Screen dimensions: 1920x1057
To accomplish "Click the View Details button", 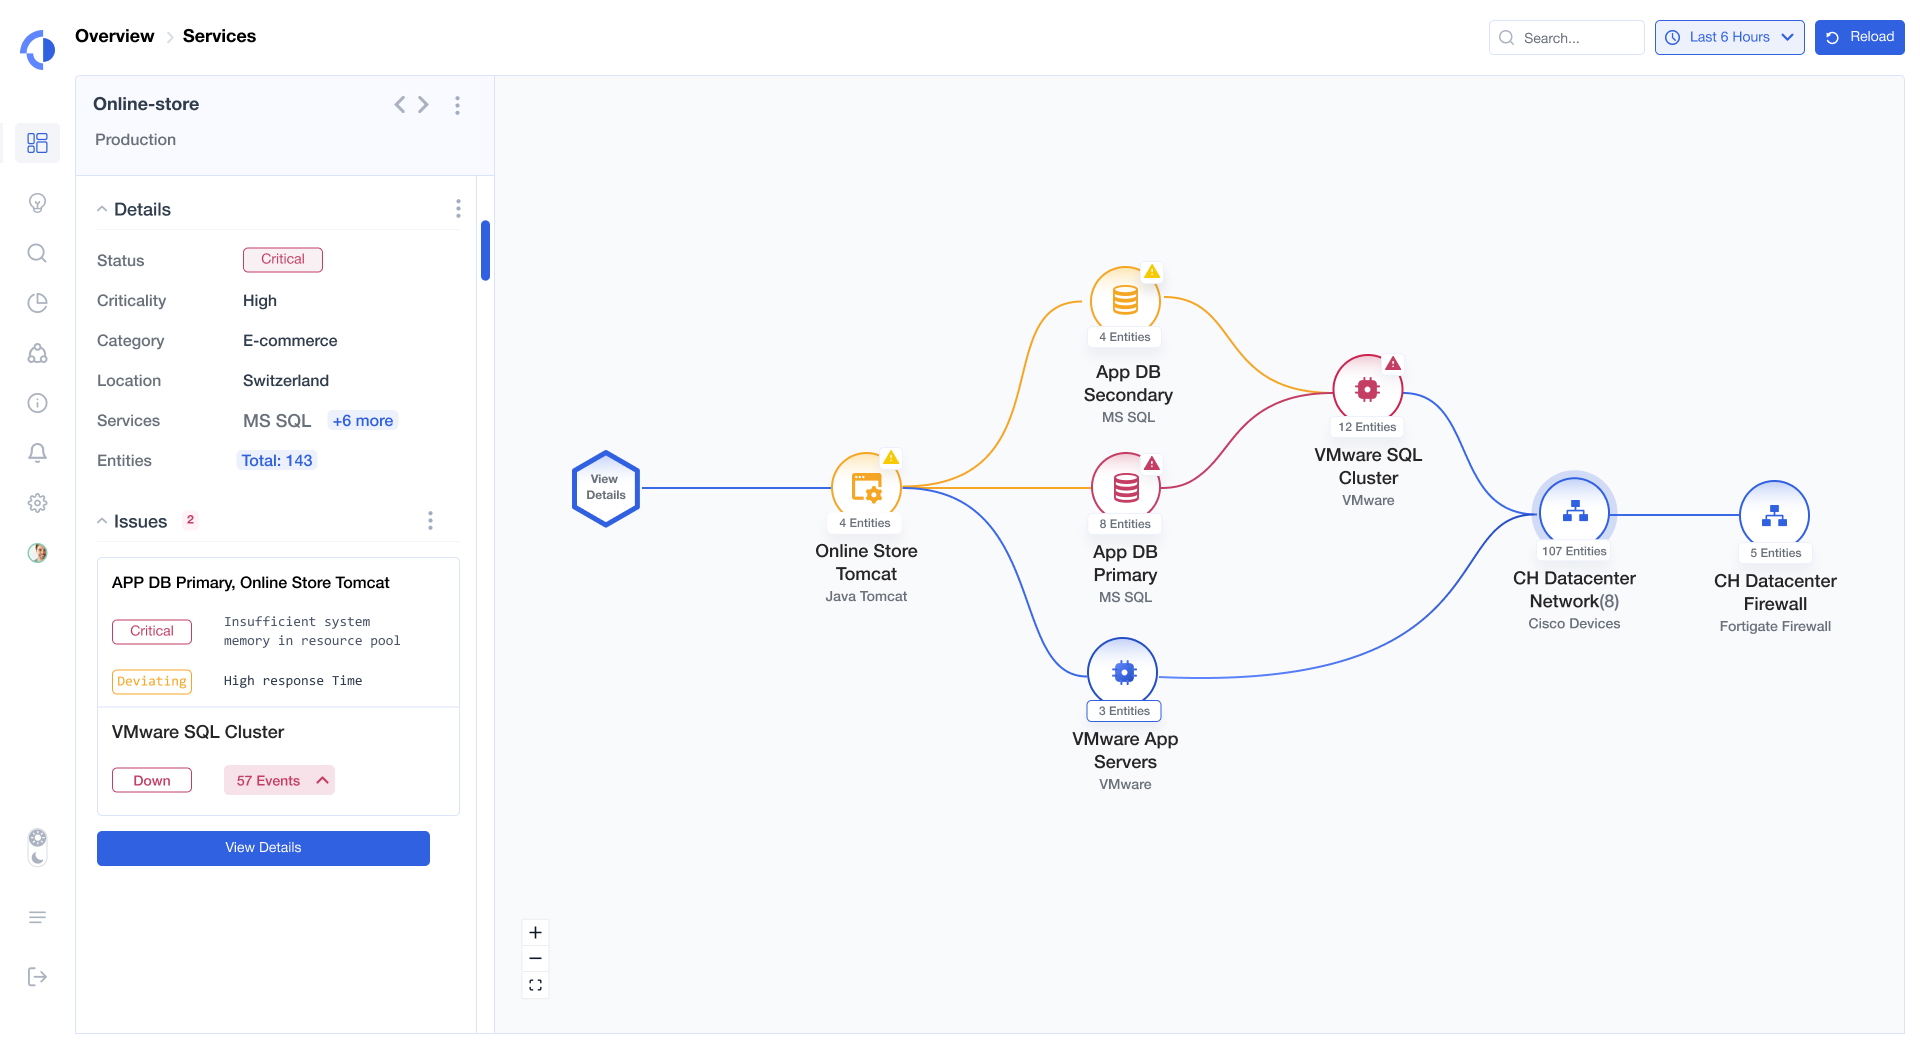I will pos(262,847).
